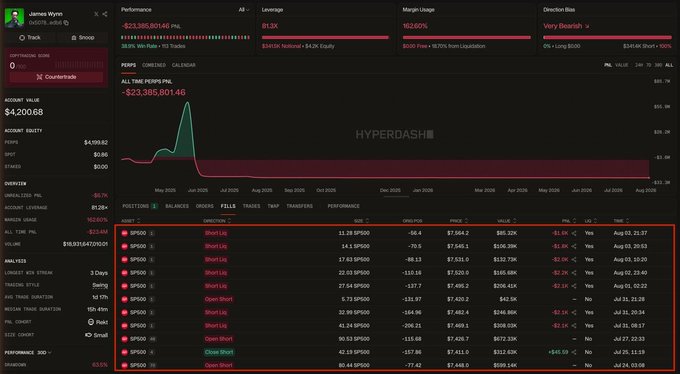Click SP500 asset icon in Jul 24, 03:08 row
This screenshot has width=680, height=374.
pos(124,365)
